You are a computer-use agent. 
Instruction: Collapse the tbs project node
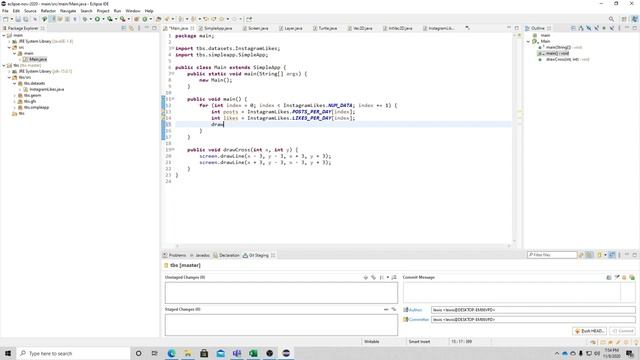[x=4, y=65]
